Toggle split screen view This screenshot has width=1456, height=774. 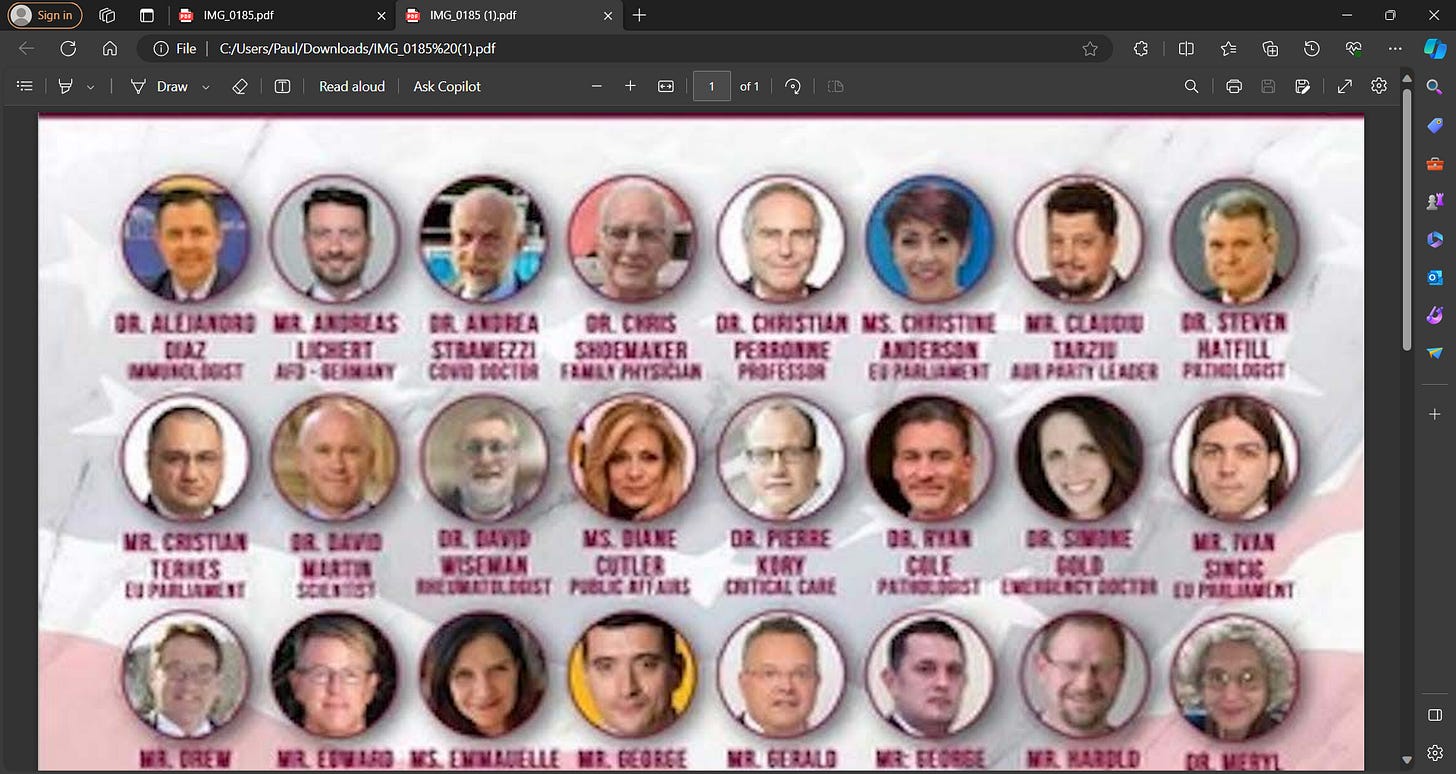(x=1186, y=48)
